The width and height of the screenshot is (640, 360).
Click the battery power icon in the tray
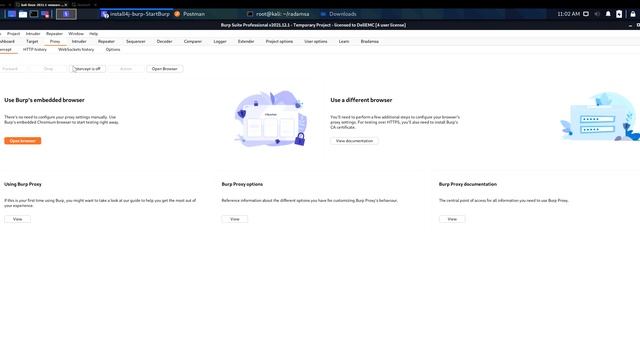[619, 14]
